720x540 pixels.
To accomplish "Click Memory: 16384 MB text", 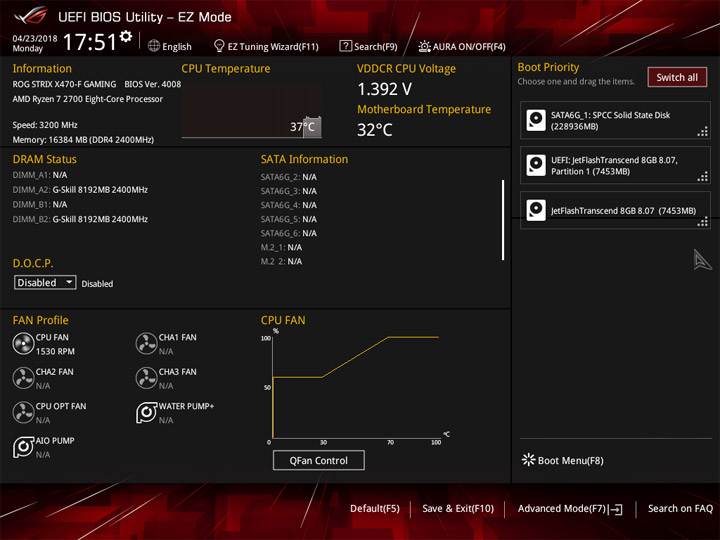I will click(83, 140).
